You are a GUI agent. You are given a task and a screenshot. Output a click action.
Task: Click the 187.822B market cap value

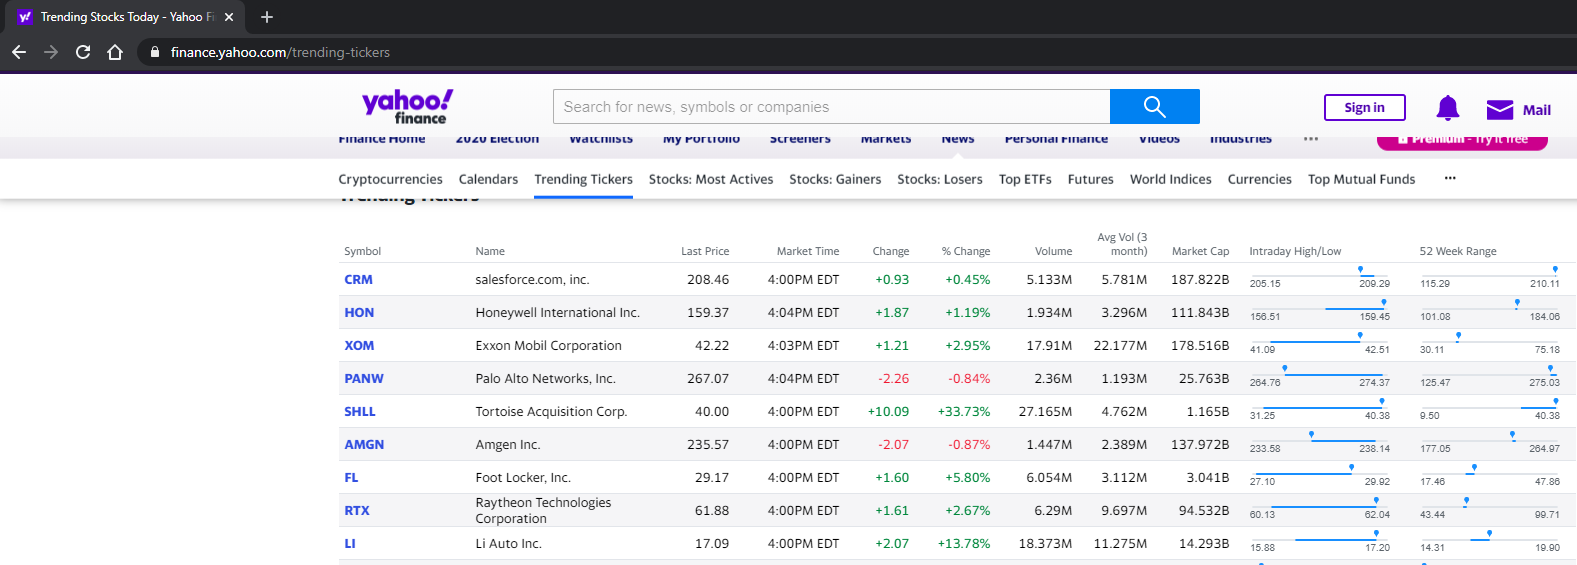point(1200,280)
